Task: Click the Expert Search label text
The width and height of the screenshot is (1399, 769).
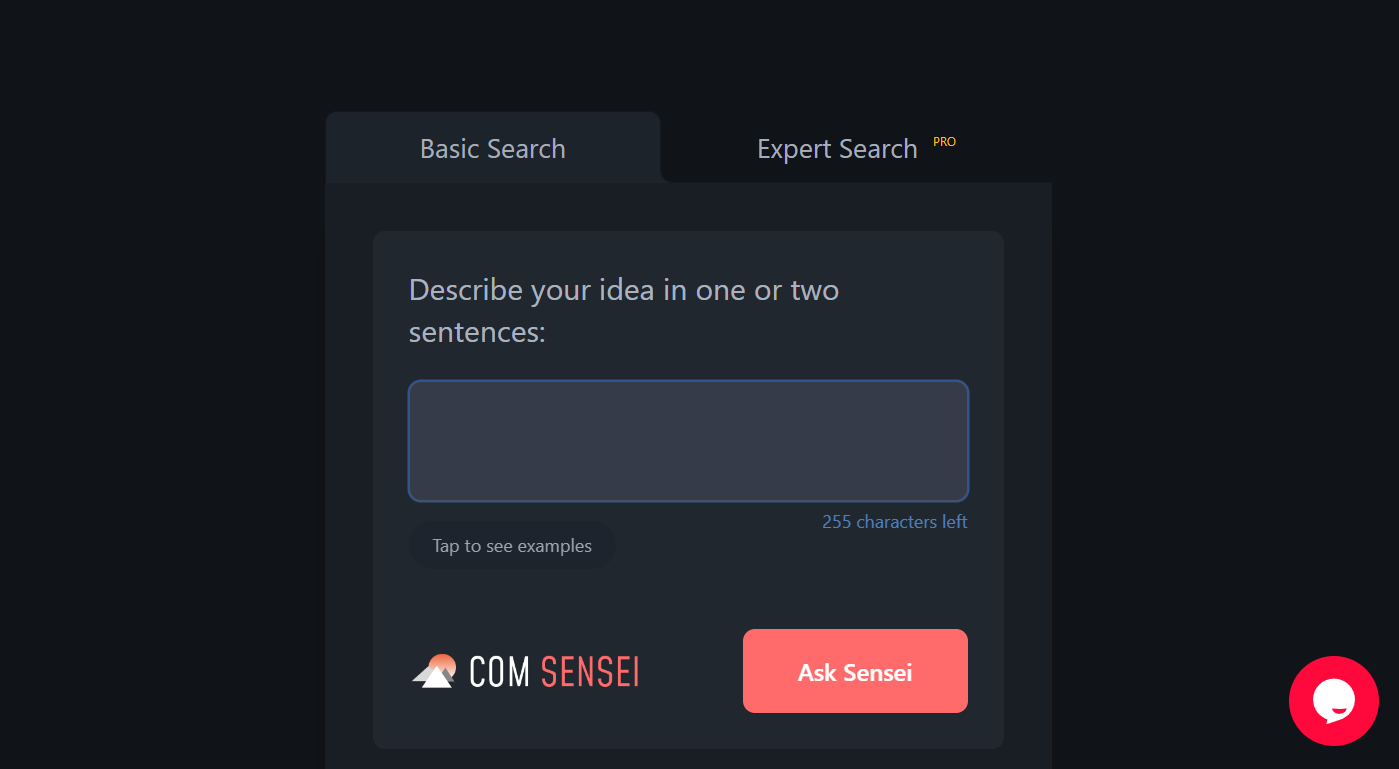Action: [x=837, y=148]
